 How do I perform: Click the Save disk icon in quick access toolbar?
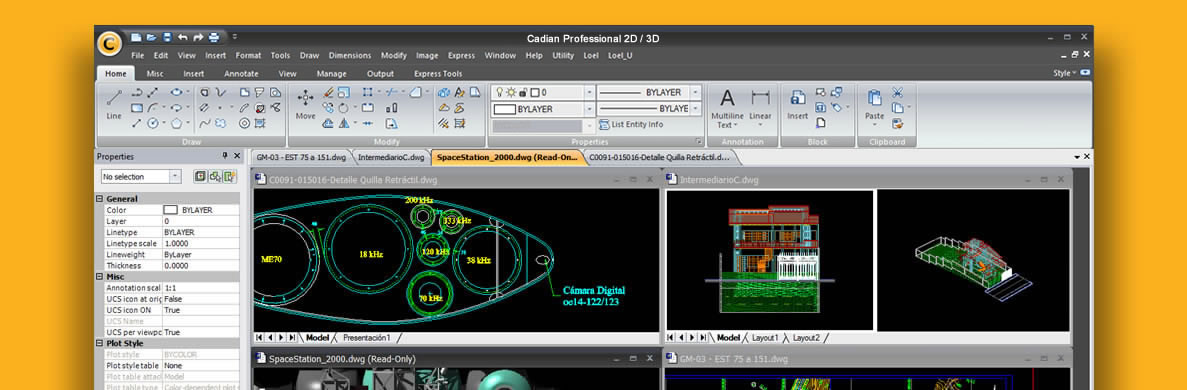point(167,36)
